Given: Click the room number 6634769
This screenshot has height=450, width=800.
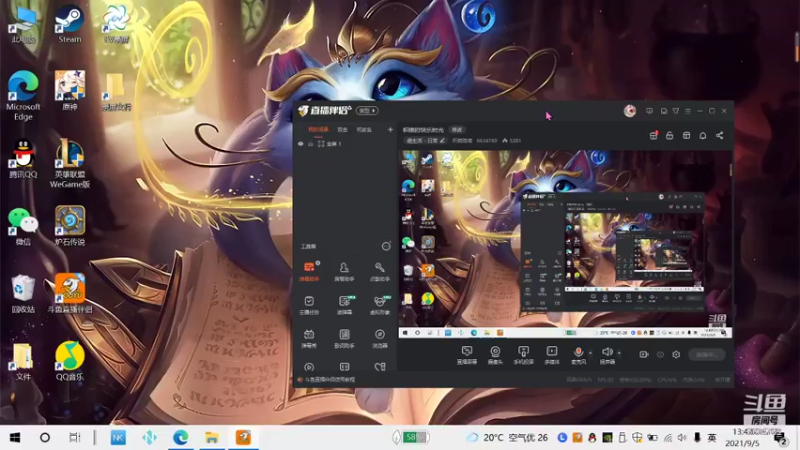Looking at the screenshot, I should (x=486, y=140).
